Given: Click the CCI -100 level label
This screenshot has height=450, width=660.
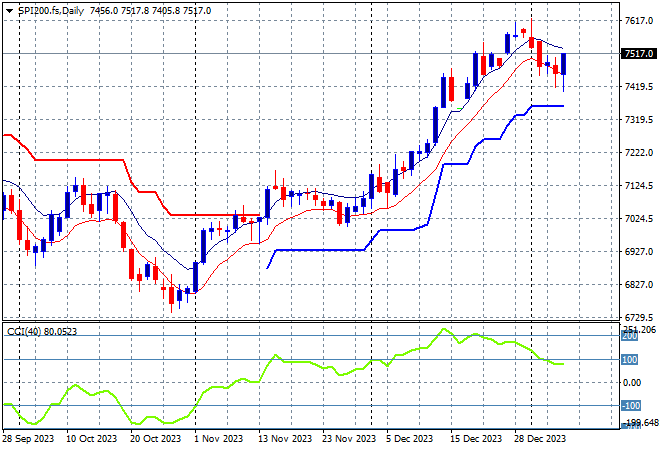Looking at the screenshot, I should [631, 405].
